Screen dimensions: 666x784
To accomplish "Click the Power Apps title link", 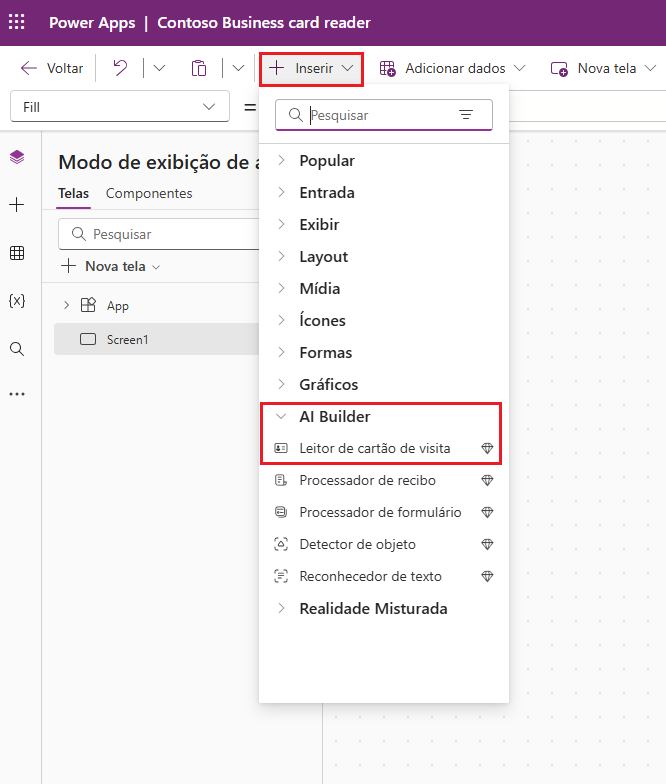I will [92, 22].
